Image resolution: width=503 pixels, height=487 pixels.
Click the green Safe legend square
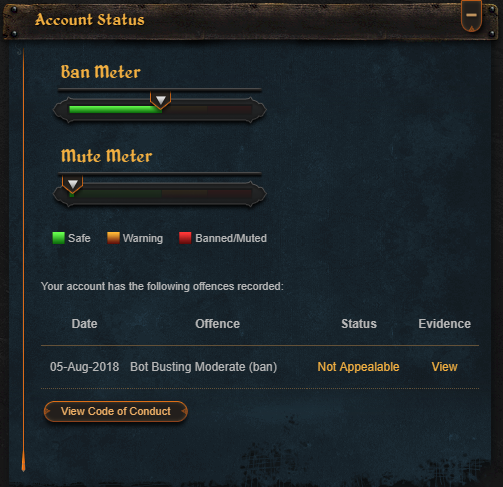tap(59, 238)
